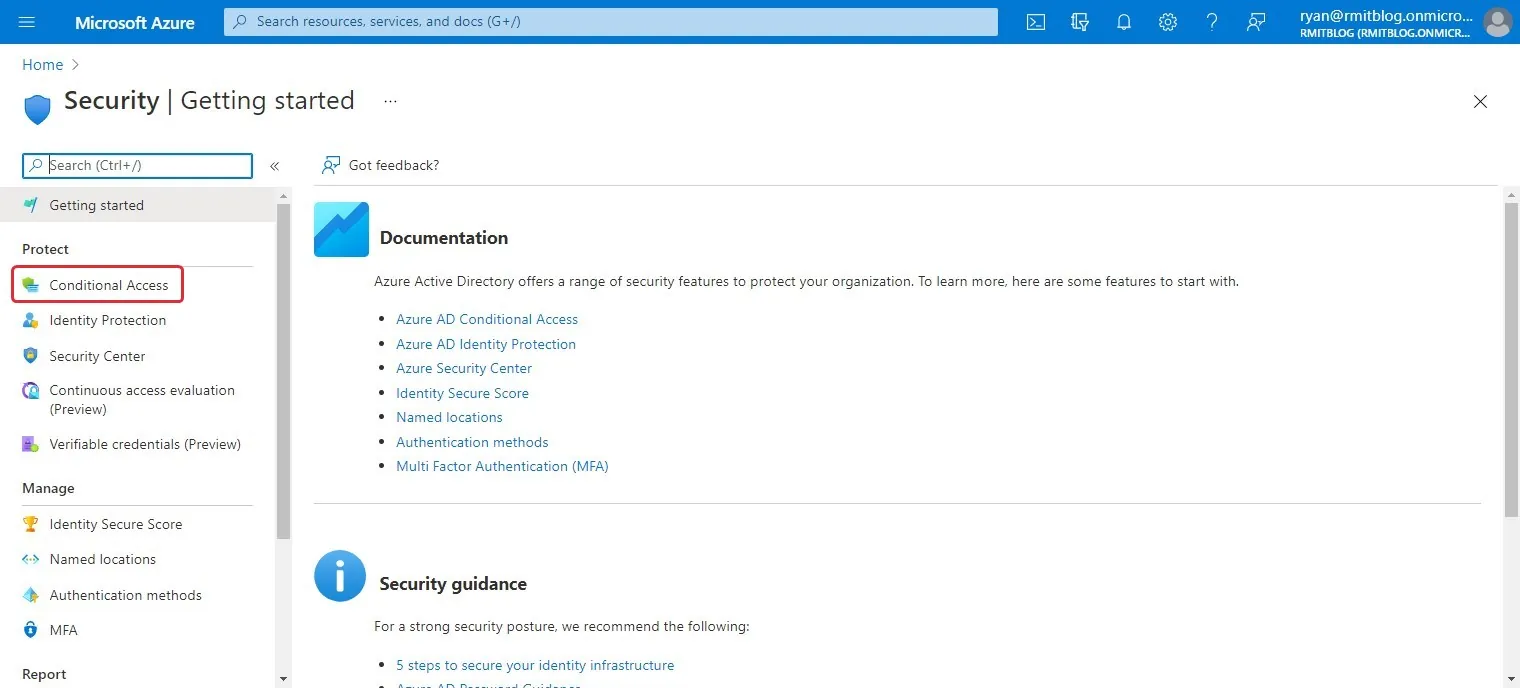Click the Named locations arrows icon
Image resolution: width=1520 pixels, height=688 pixels.
(31, 559)
